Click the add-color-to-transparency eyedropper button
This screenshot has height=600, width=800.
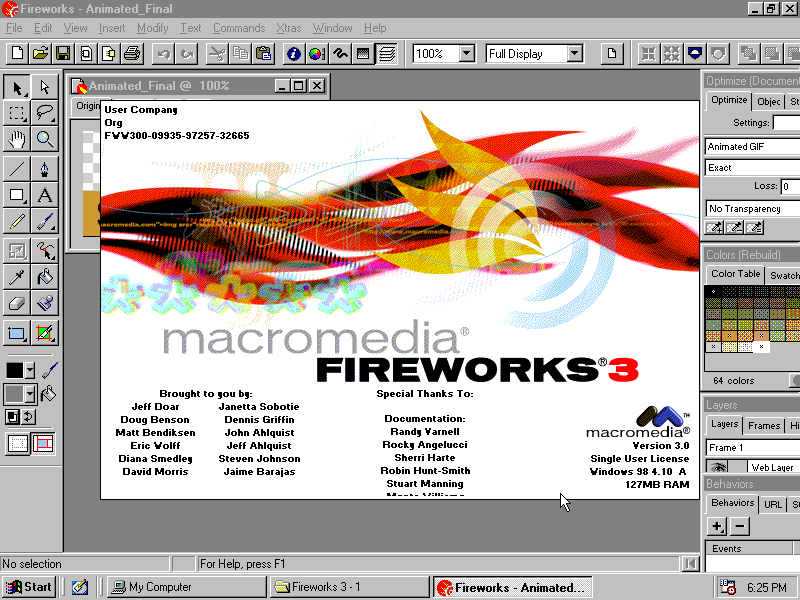click(714, 228)
